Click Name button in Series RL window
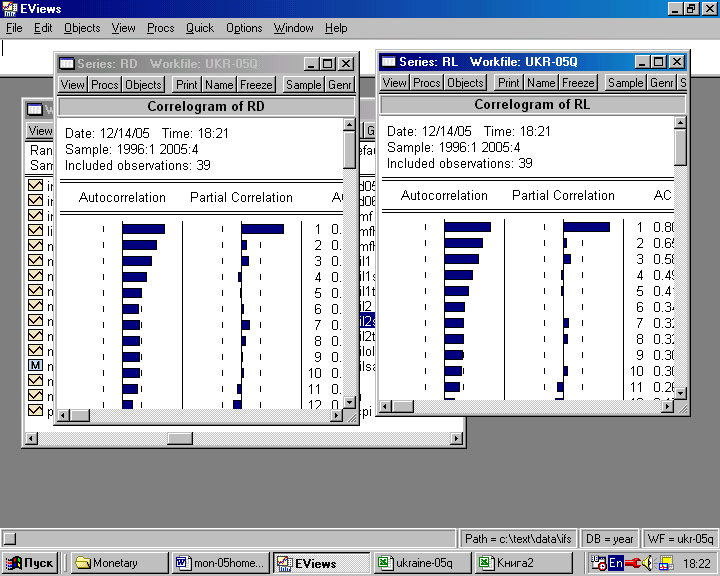 [541, 83]
